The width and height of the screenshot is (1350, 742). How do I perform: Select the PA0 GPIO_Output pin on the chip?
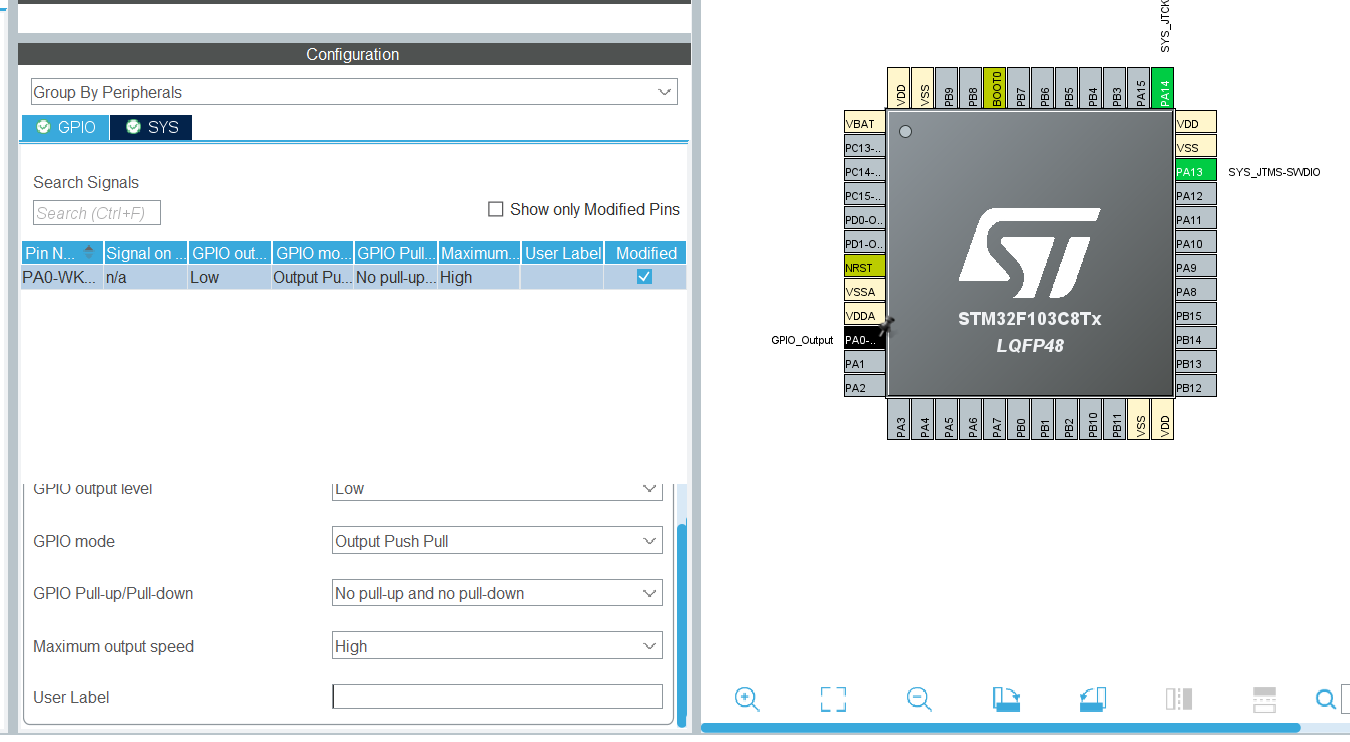point(865,340)
